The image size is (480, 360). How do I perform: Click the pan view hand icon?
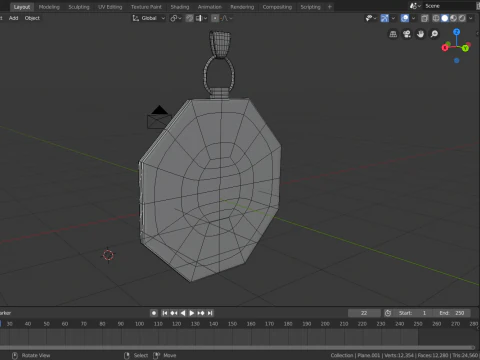(x=420, y=34)
